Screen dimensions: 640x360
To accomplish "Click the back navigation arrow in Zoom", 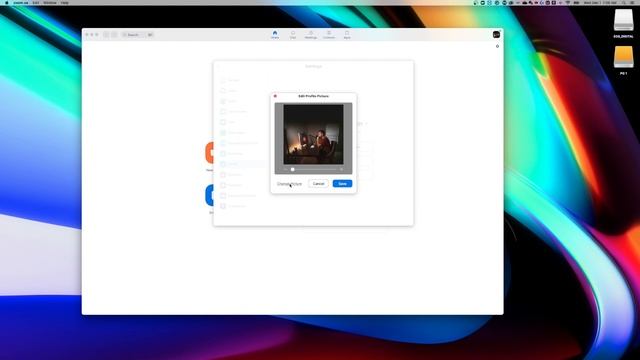I will (106, 35).
